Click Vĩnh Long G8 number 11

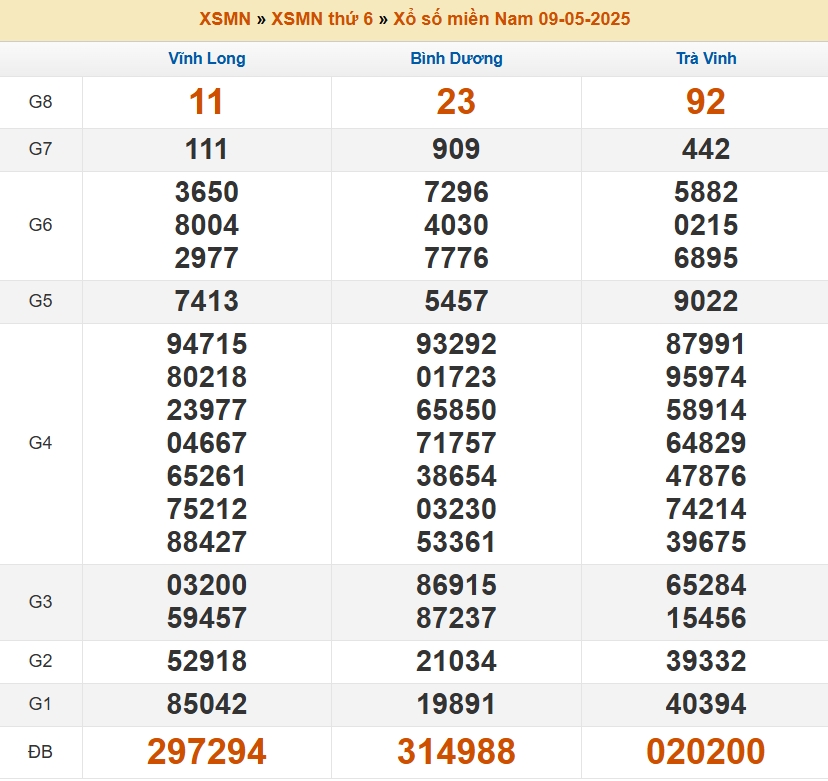[206, 101]
